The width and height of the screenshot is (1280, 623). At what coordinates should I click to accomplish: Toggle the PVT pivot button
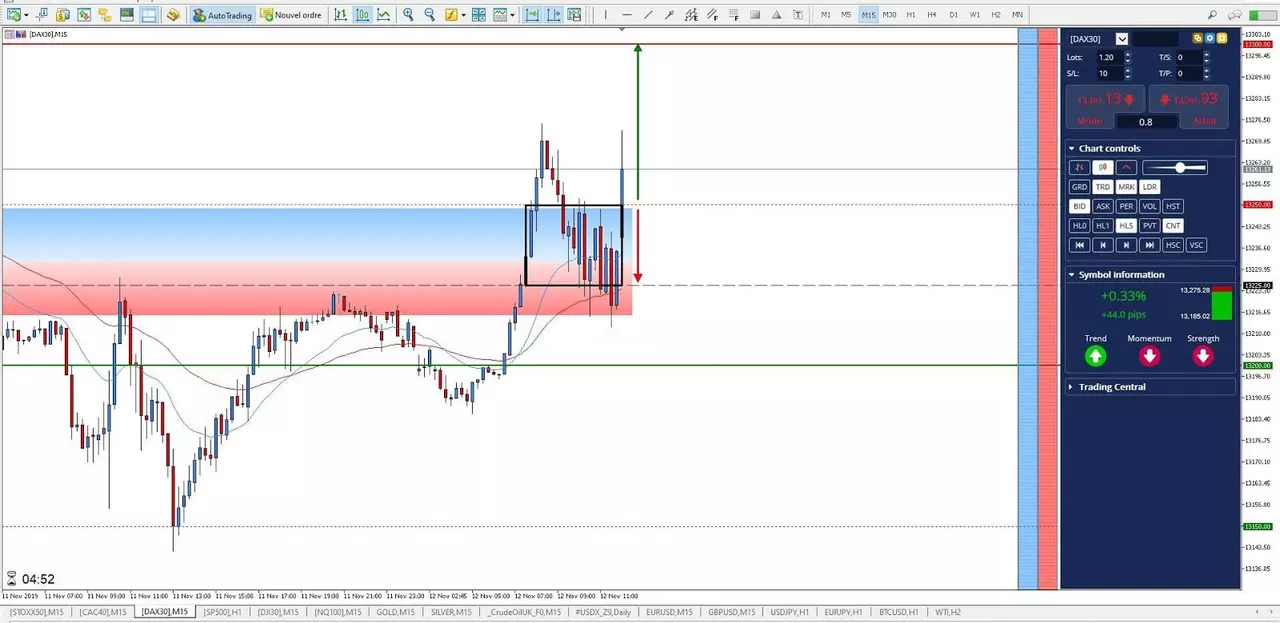pyautogui.click(x=1150, y=226)
